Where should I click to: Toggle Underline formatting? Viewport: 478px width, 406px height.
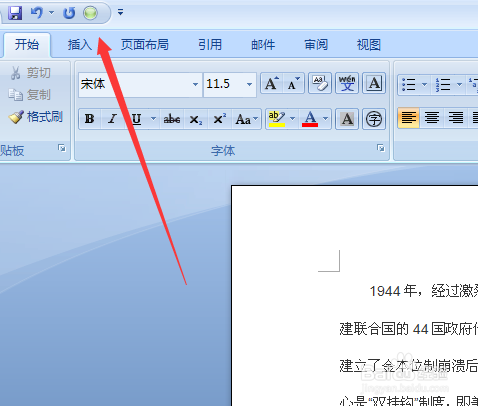coord(136,119)
